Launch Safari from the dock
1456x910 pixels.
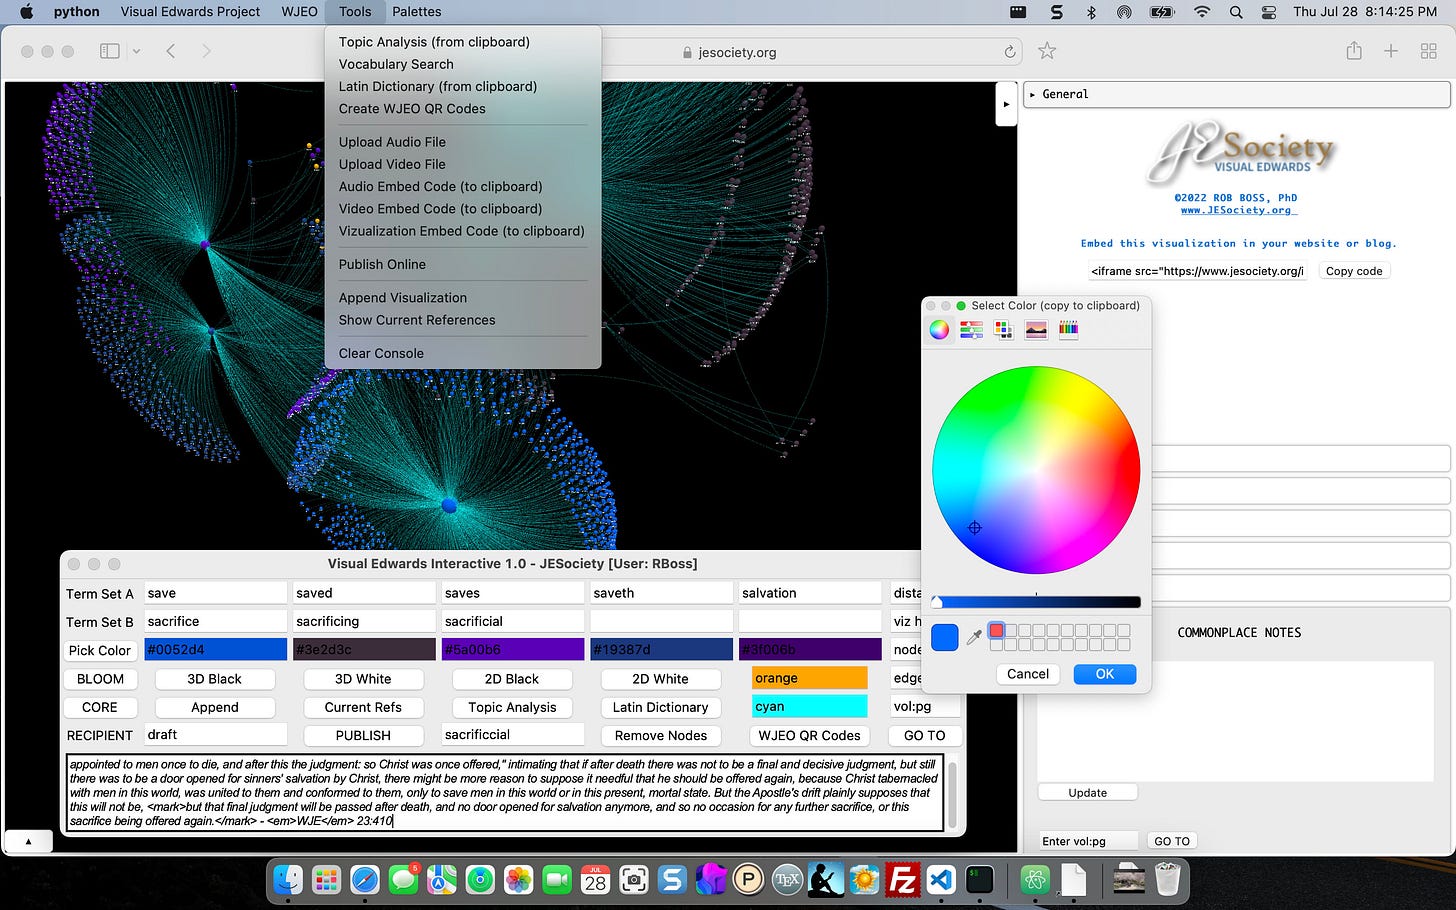[365, 880]
